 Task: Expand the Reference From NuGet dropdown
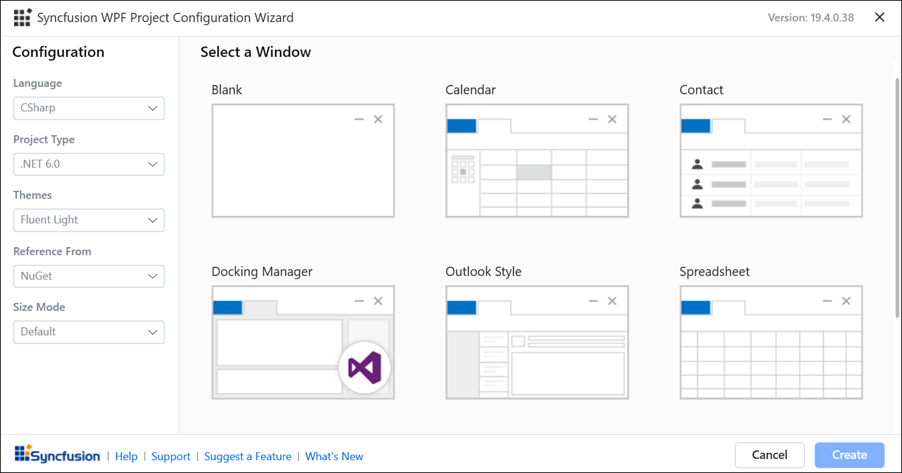click(x=89, y=276)
